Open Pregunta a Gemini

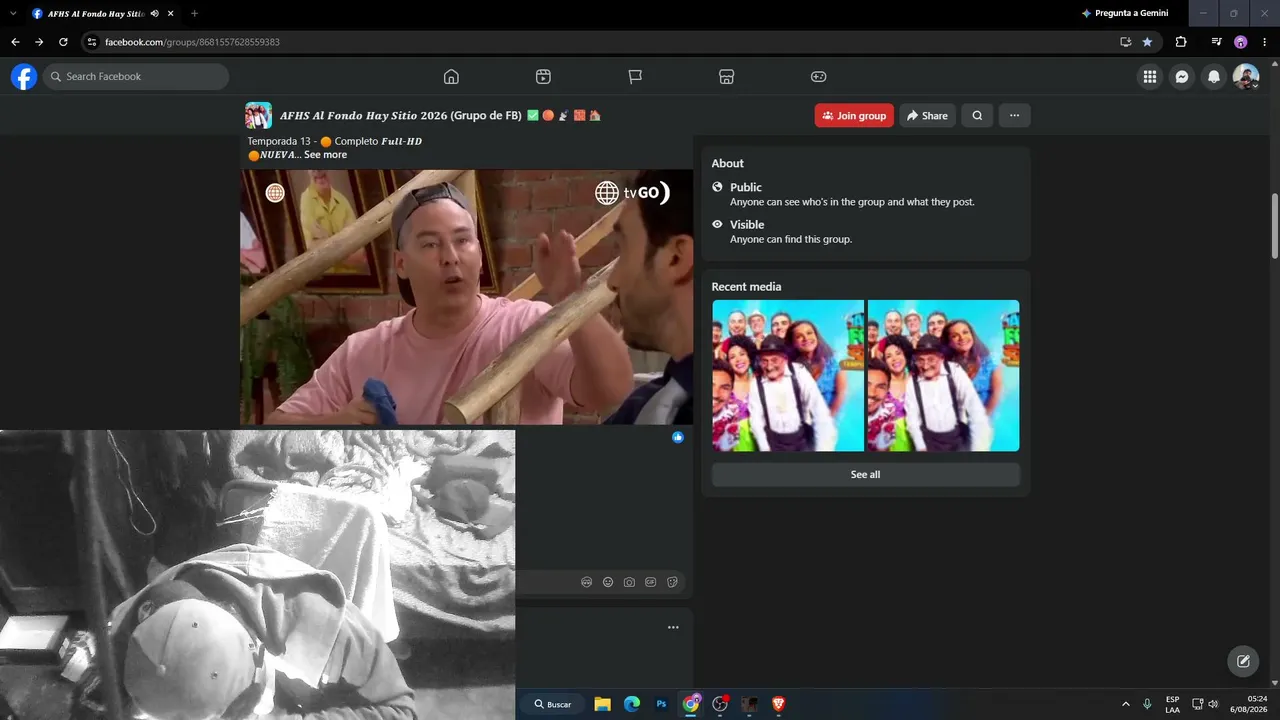[x=1125, y=13]
